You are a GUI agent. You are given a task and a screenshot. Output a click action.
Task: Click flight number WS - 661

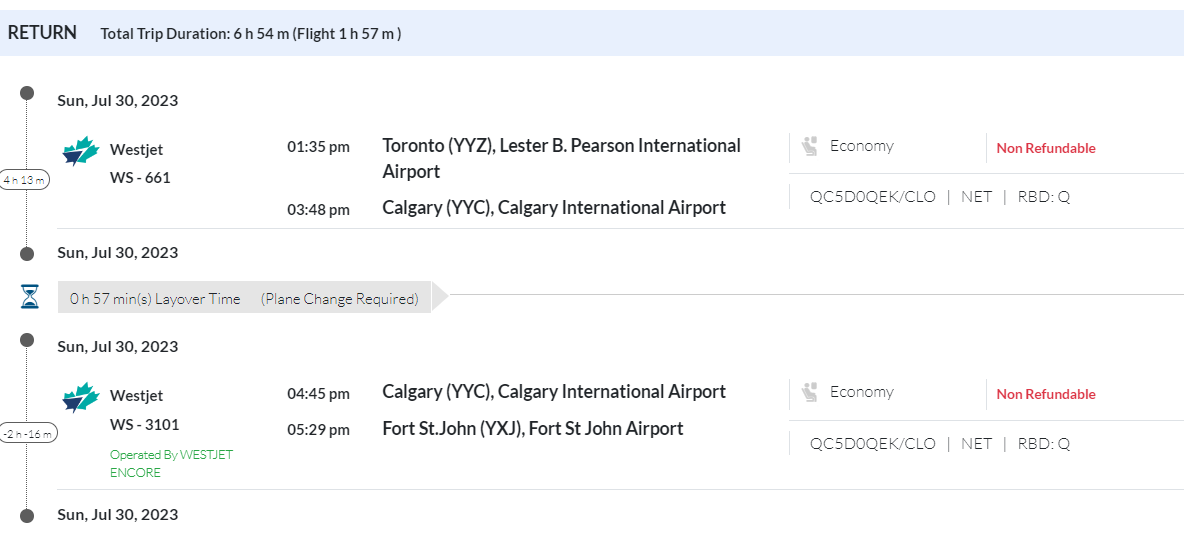140,178
